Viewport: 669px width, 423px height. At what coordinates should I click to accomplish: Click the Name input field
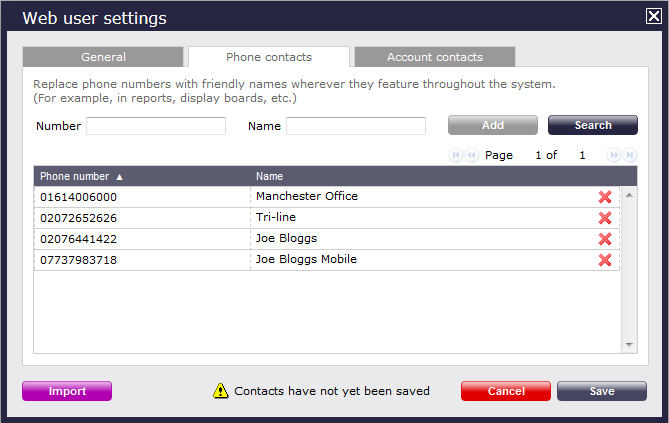tap(356, 126)
